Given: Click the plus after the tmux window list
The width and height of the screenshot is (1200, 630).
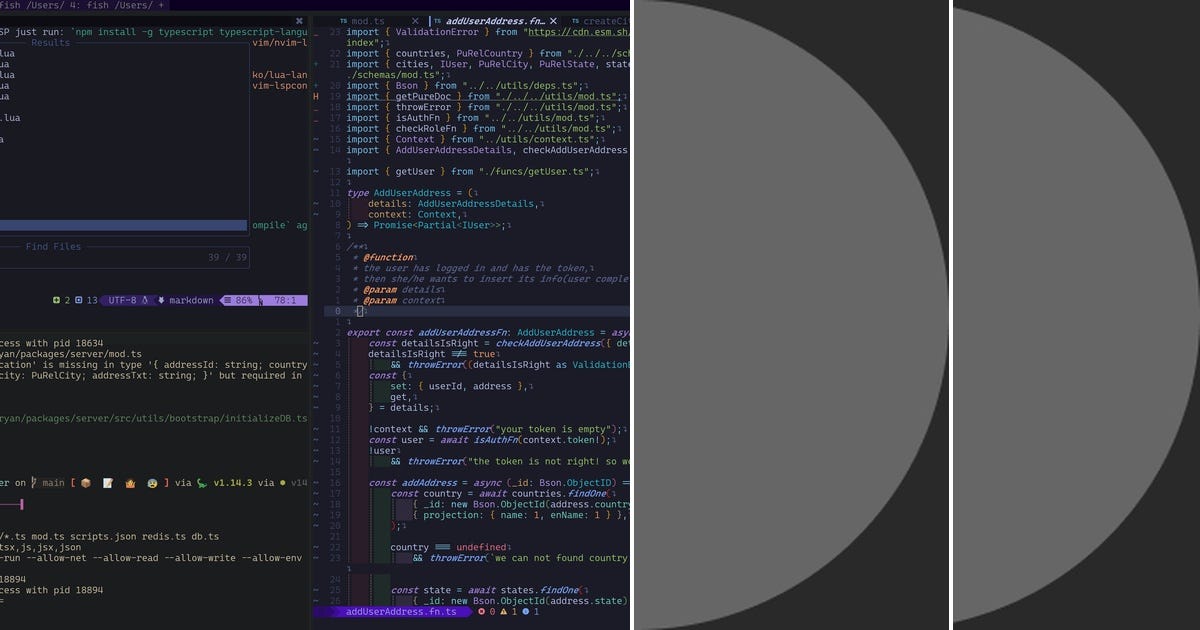Looking at the screenshot, I should click(161, 5).
